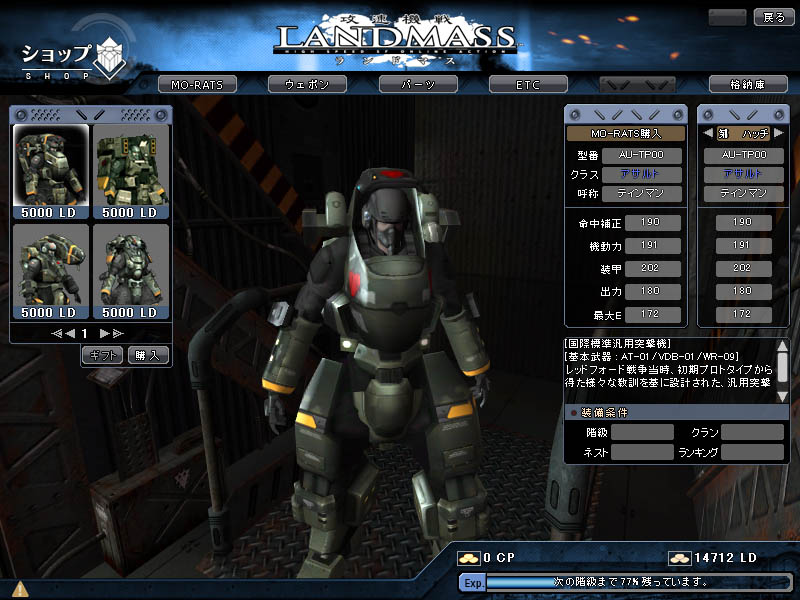
Task: Click the unlabeled tab between ETC and 格納庫
Action: tap(638, 84)
